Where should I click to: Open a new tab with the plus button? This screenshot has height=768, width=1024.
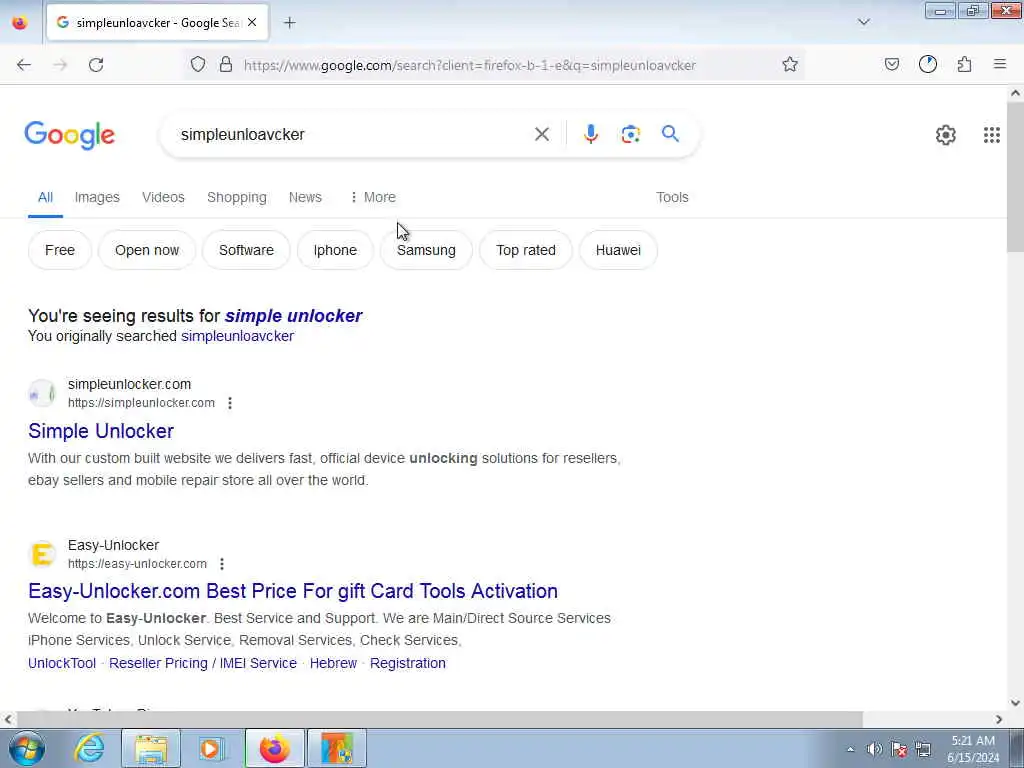tap(289, 23)
